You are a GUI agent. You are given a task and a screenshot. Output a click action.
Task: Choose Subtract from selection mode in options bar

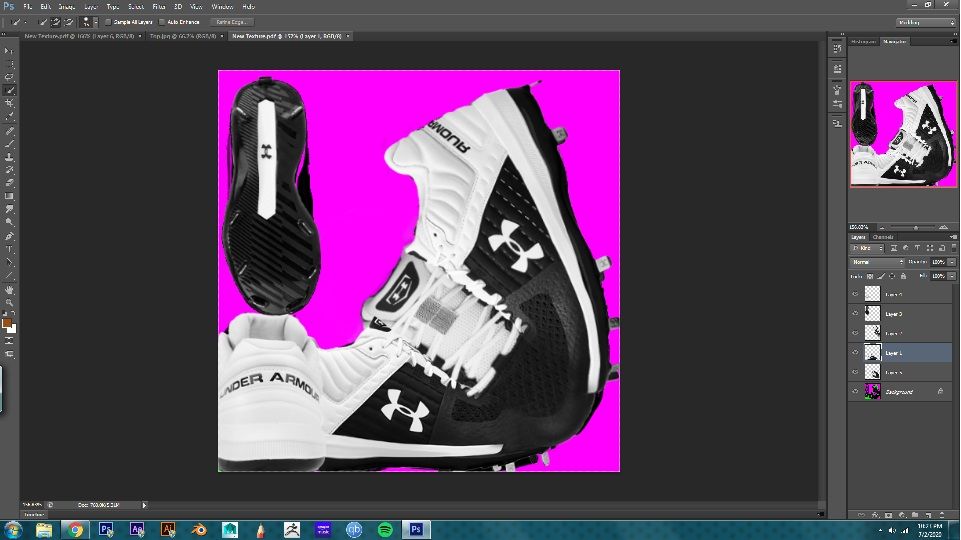pyautogui.click(x=69, y=22)
